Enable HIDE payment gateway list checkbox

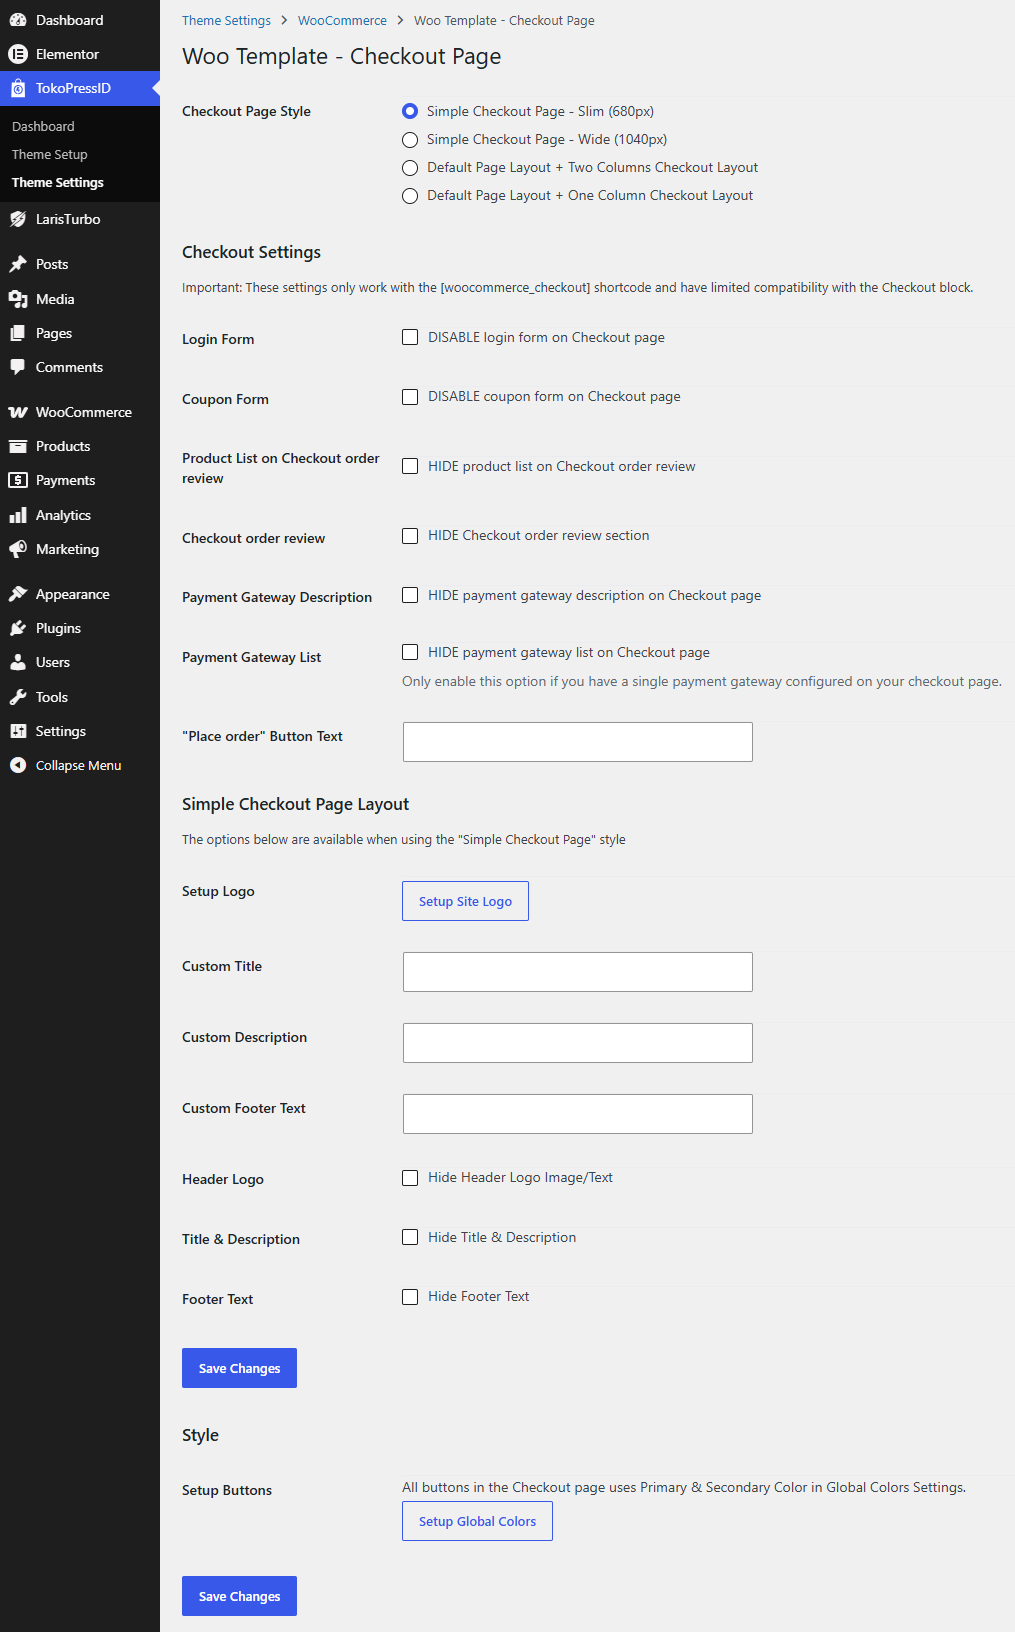[x=410, y=652]
